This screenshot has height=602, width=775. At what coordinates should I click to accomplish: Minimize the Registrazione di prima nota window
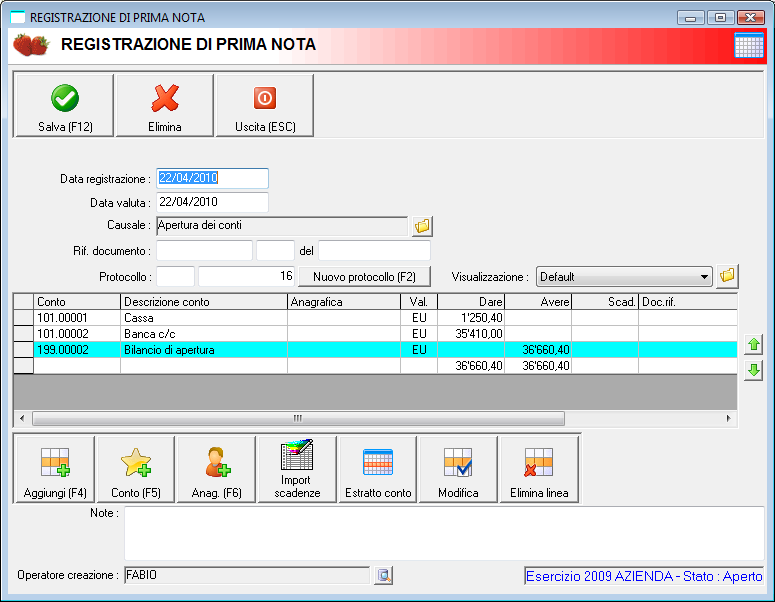pyautogui.click(x=690, y=18)
